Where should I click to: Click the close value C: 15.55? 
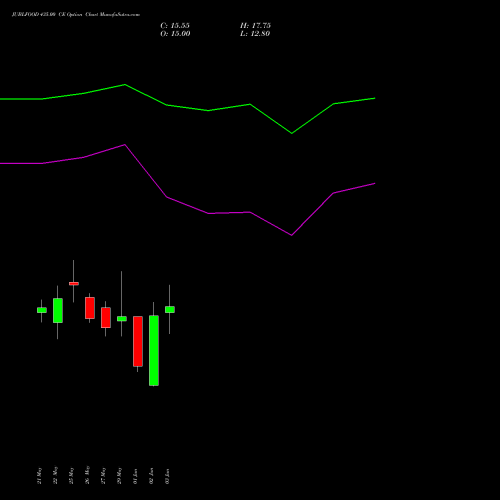tap(175, 26)
